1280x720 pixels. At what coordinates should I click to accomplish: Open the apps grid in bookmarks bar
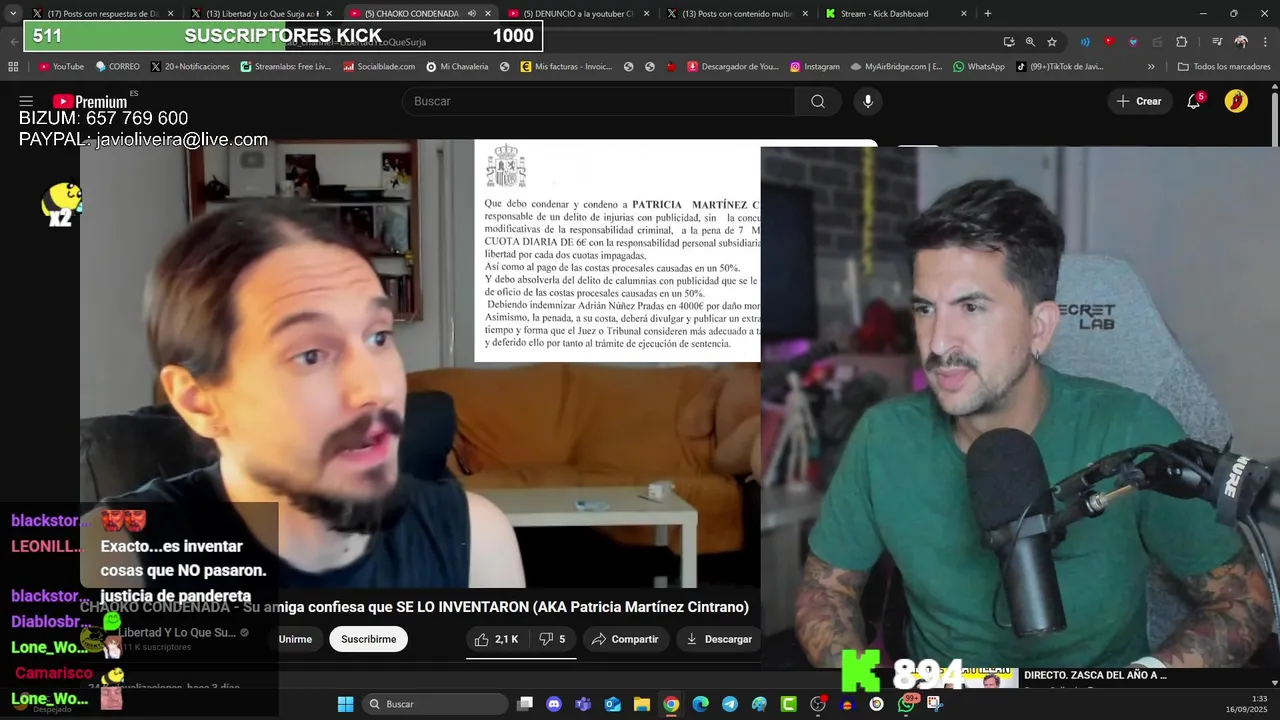click(13, 67)
